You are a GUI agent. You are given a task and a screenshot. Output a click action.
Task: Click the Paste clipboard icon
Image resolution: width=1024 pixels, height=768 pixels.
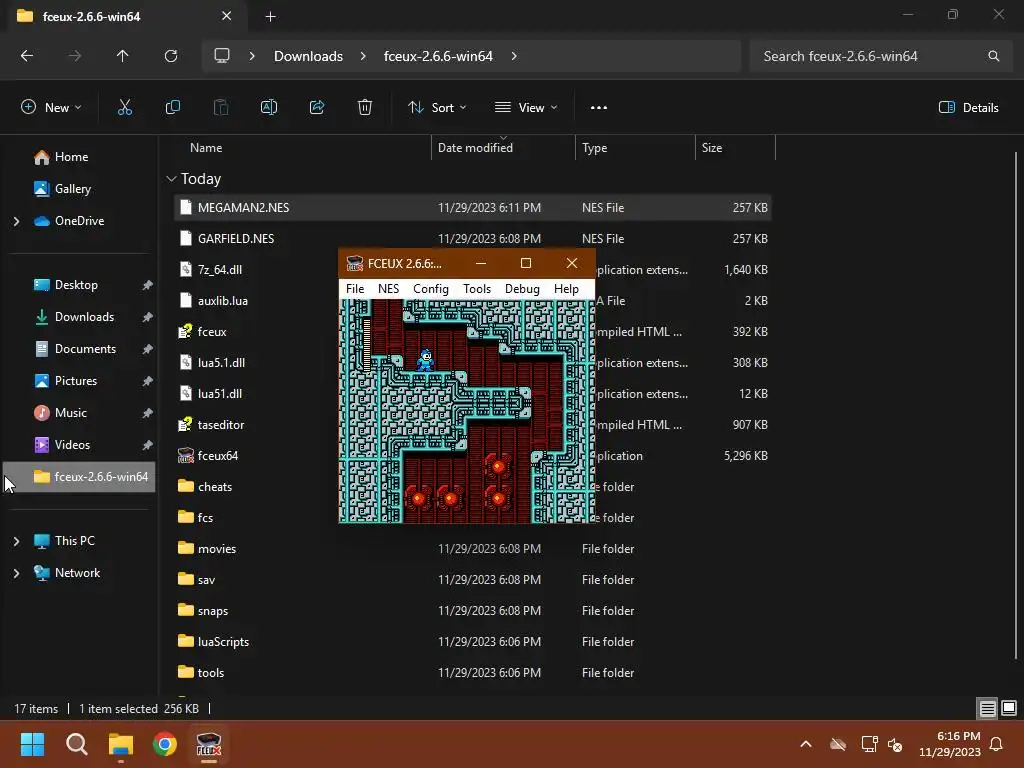pos(221,108)
